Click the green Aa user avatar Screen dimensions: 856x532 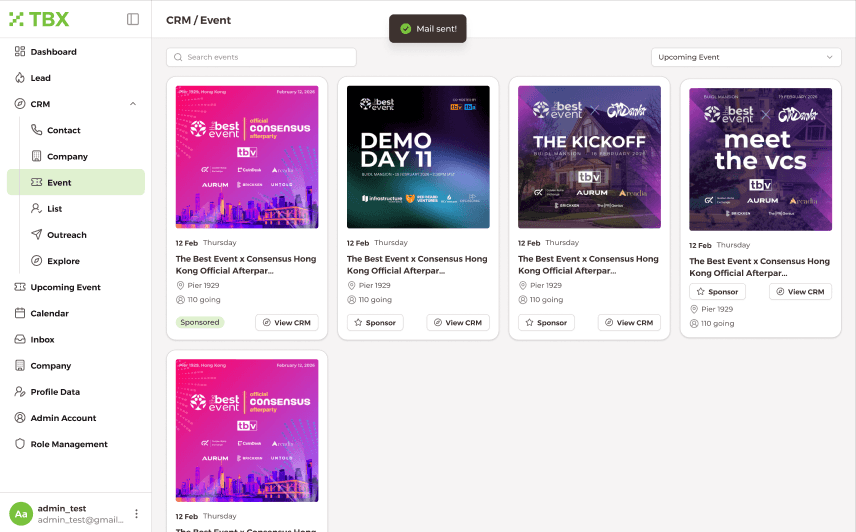pyautogui.click(x=21, y=513)
